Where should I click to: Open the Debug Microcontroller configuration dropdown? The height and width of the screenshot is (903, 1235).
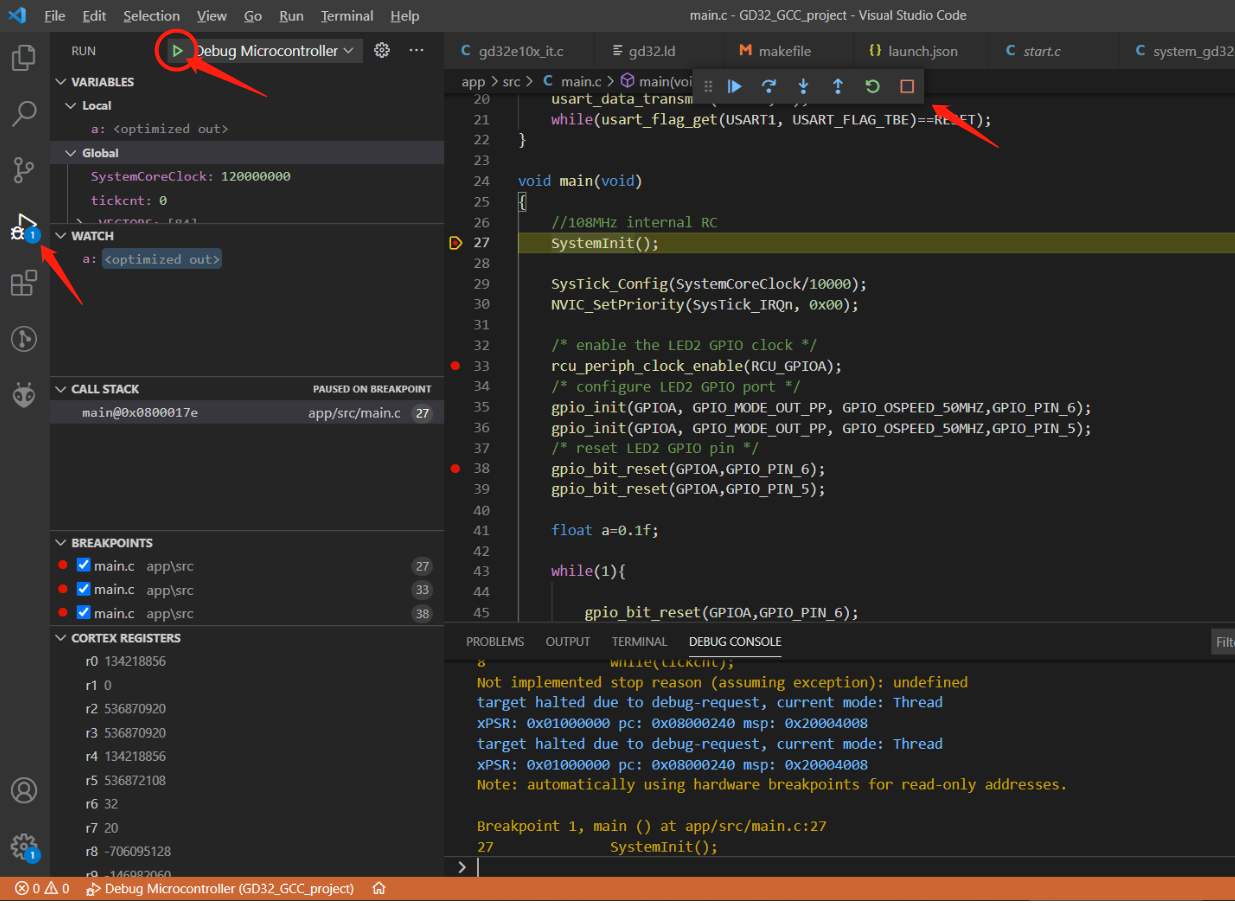point(275,51)
